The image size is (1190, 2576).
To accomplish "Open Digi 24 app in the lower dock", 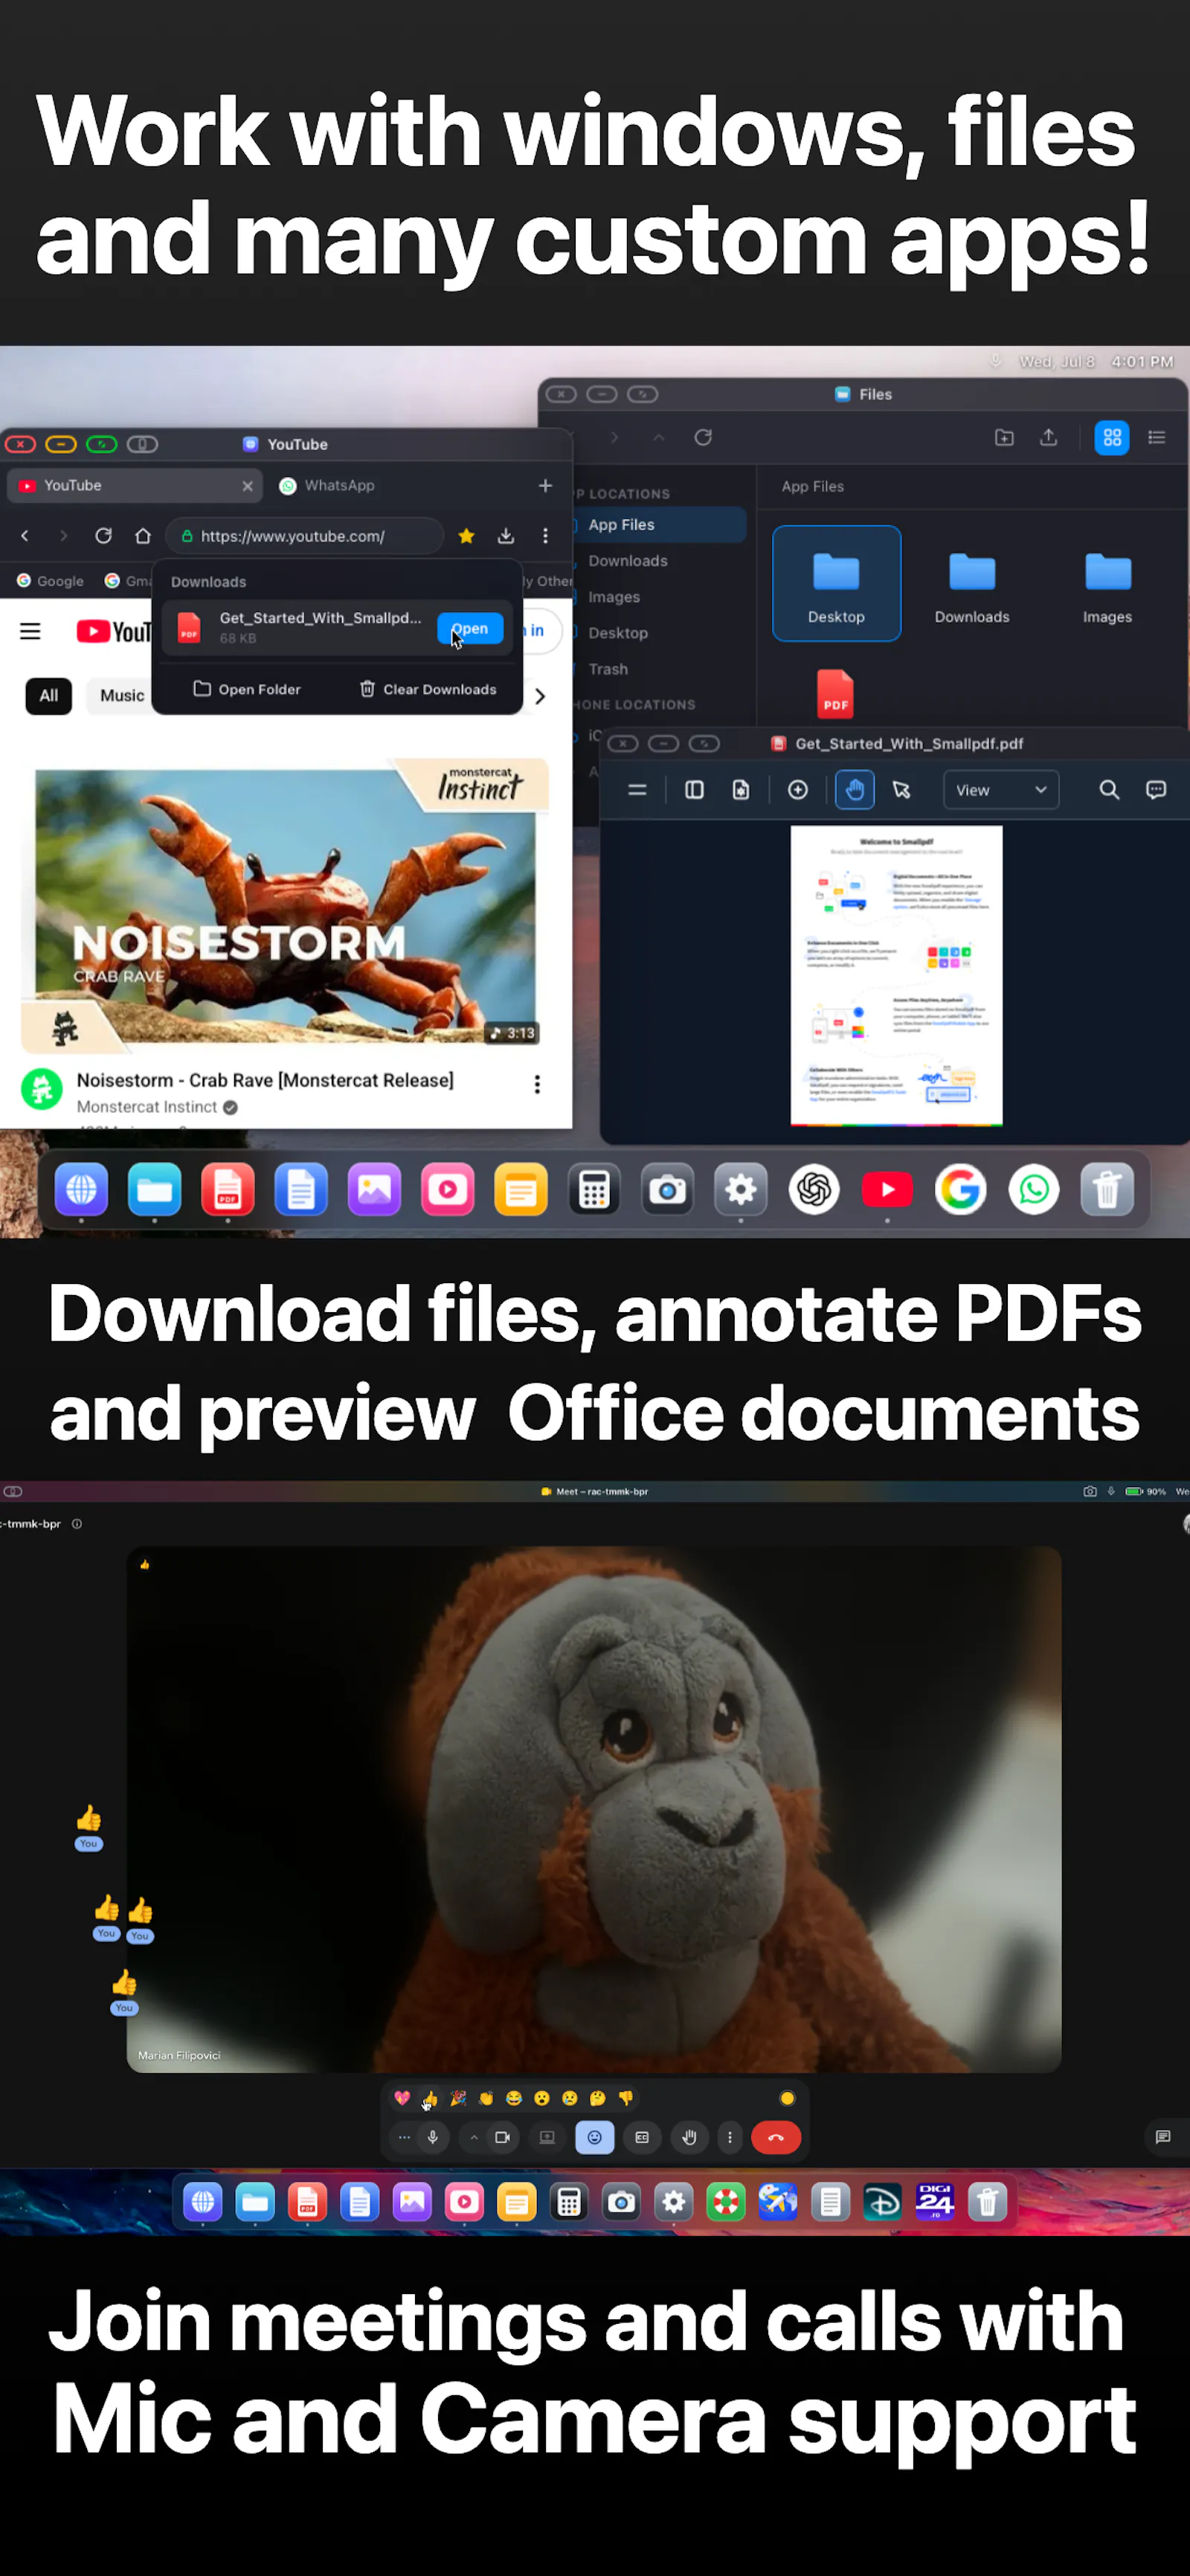I will (935, 2202).
